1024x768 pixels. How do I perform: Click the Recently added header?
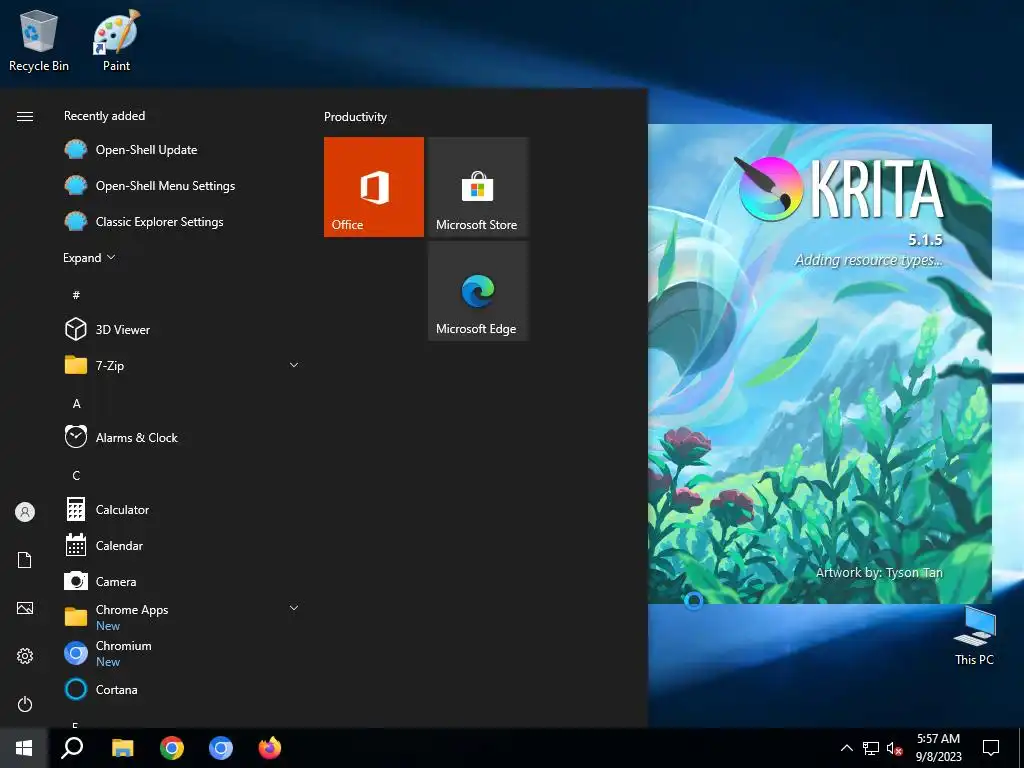(x=104, y=116)
